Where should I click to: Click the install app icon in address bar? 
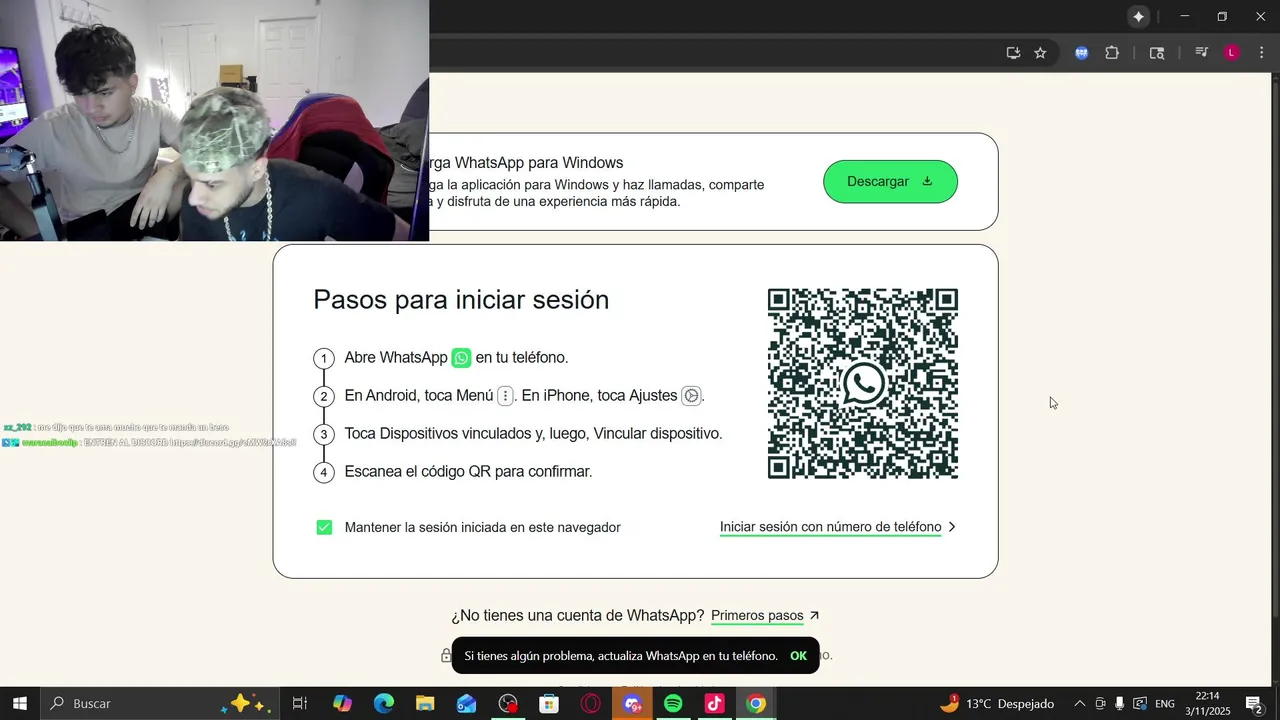tap(1013, 53)
